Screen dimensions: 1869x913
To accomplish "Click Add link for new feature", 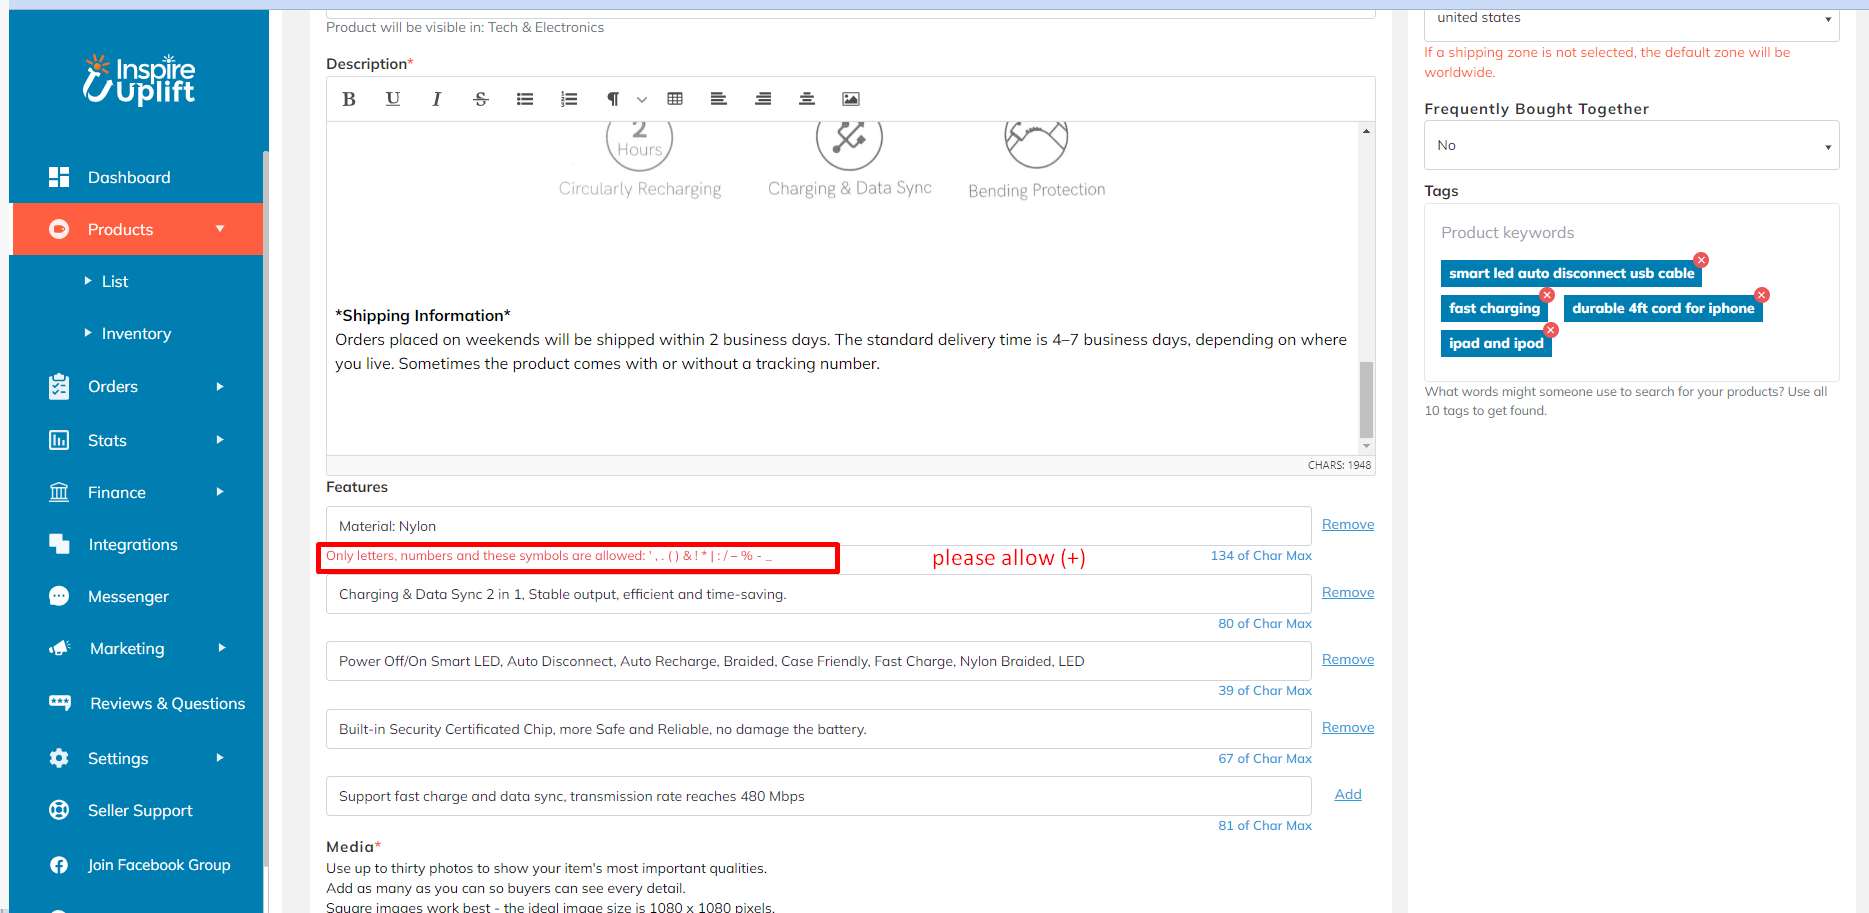I will [x=1347, y=795].
